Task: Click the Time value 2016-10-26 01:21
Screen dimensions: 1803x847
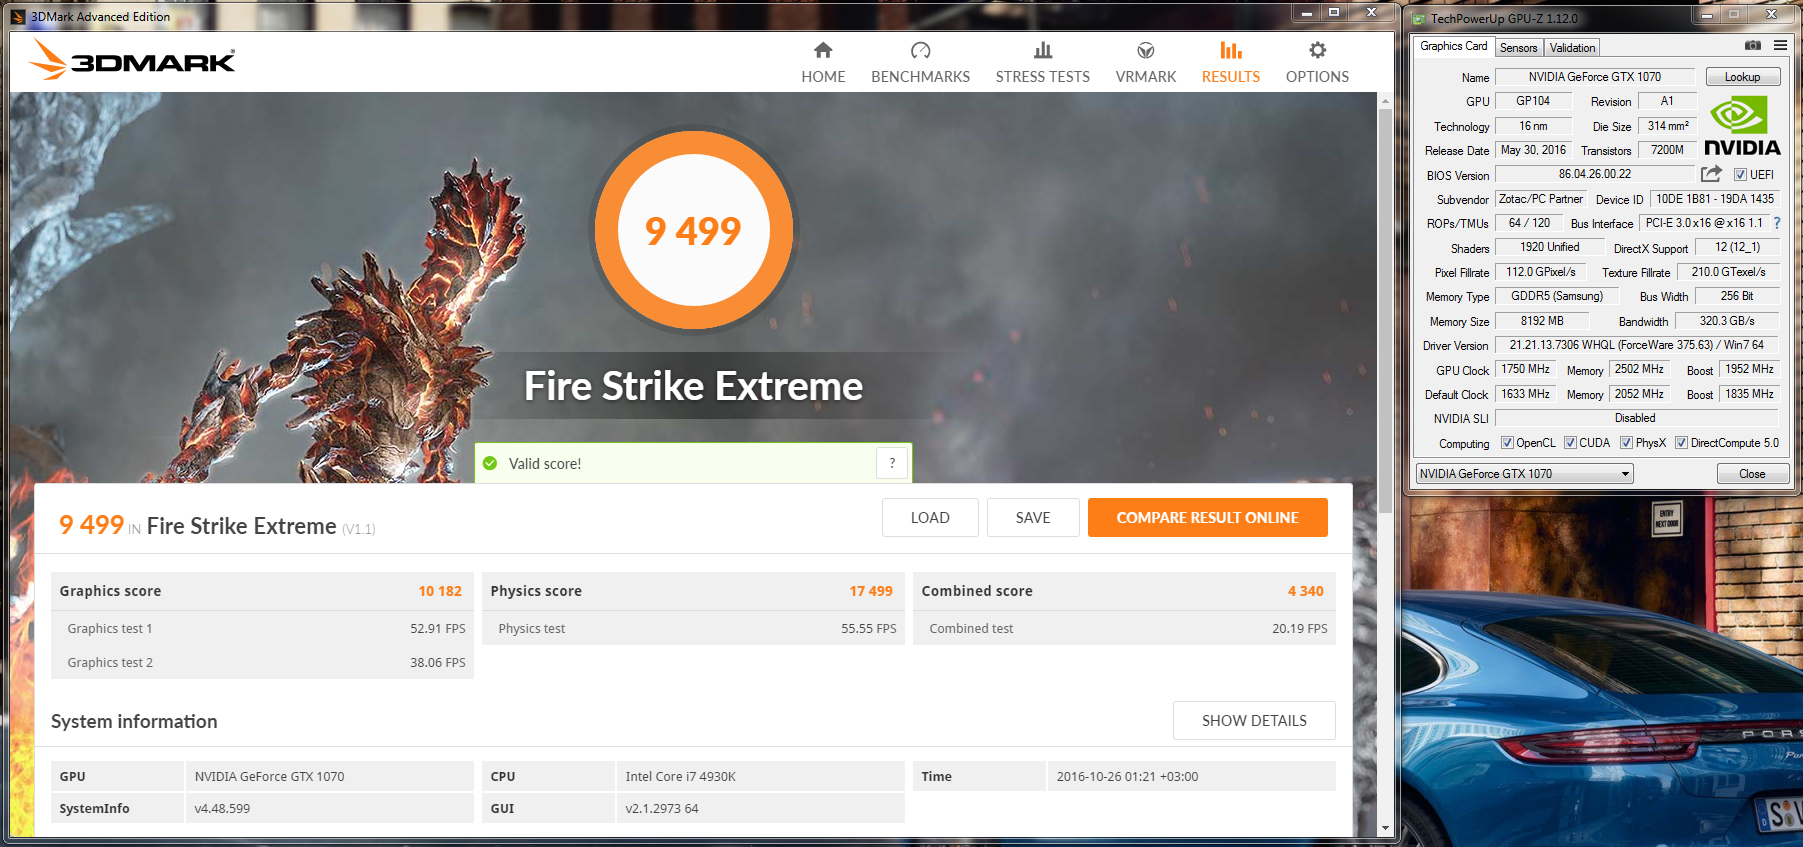Action: [1127, 776]
